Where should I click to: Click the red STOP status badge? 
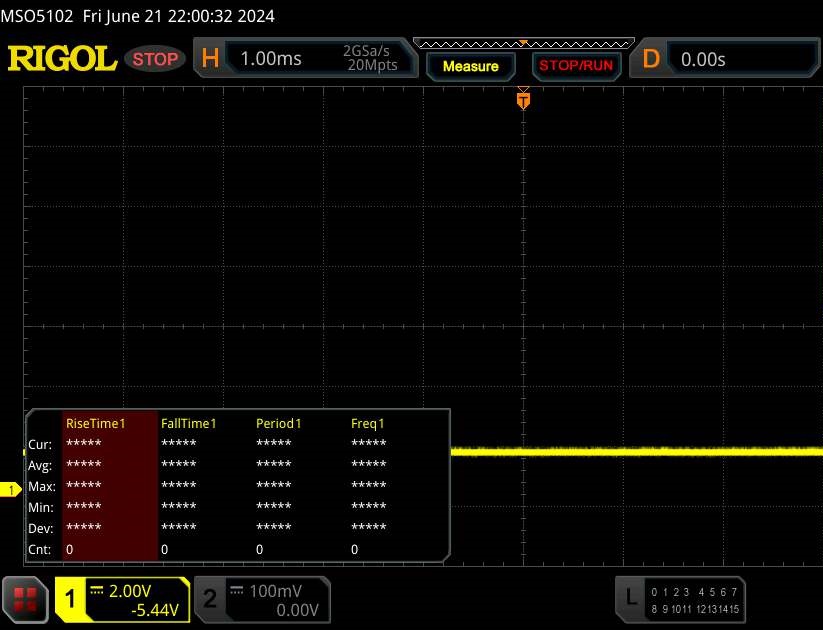click(155, 59)
